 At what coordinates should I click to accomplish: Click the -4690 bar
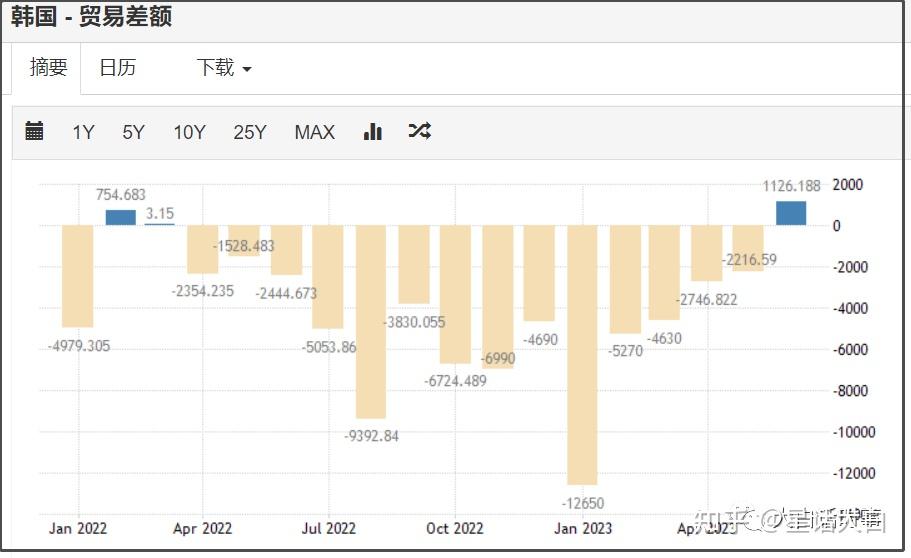pos(539,273)
